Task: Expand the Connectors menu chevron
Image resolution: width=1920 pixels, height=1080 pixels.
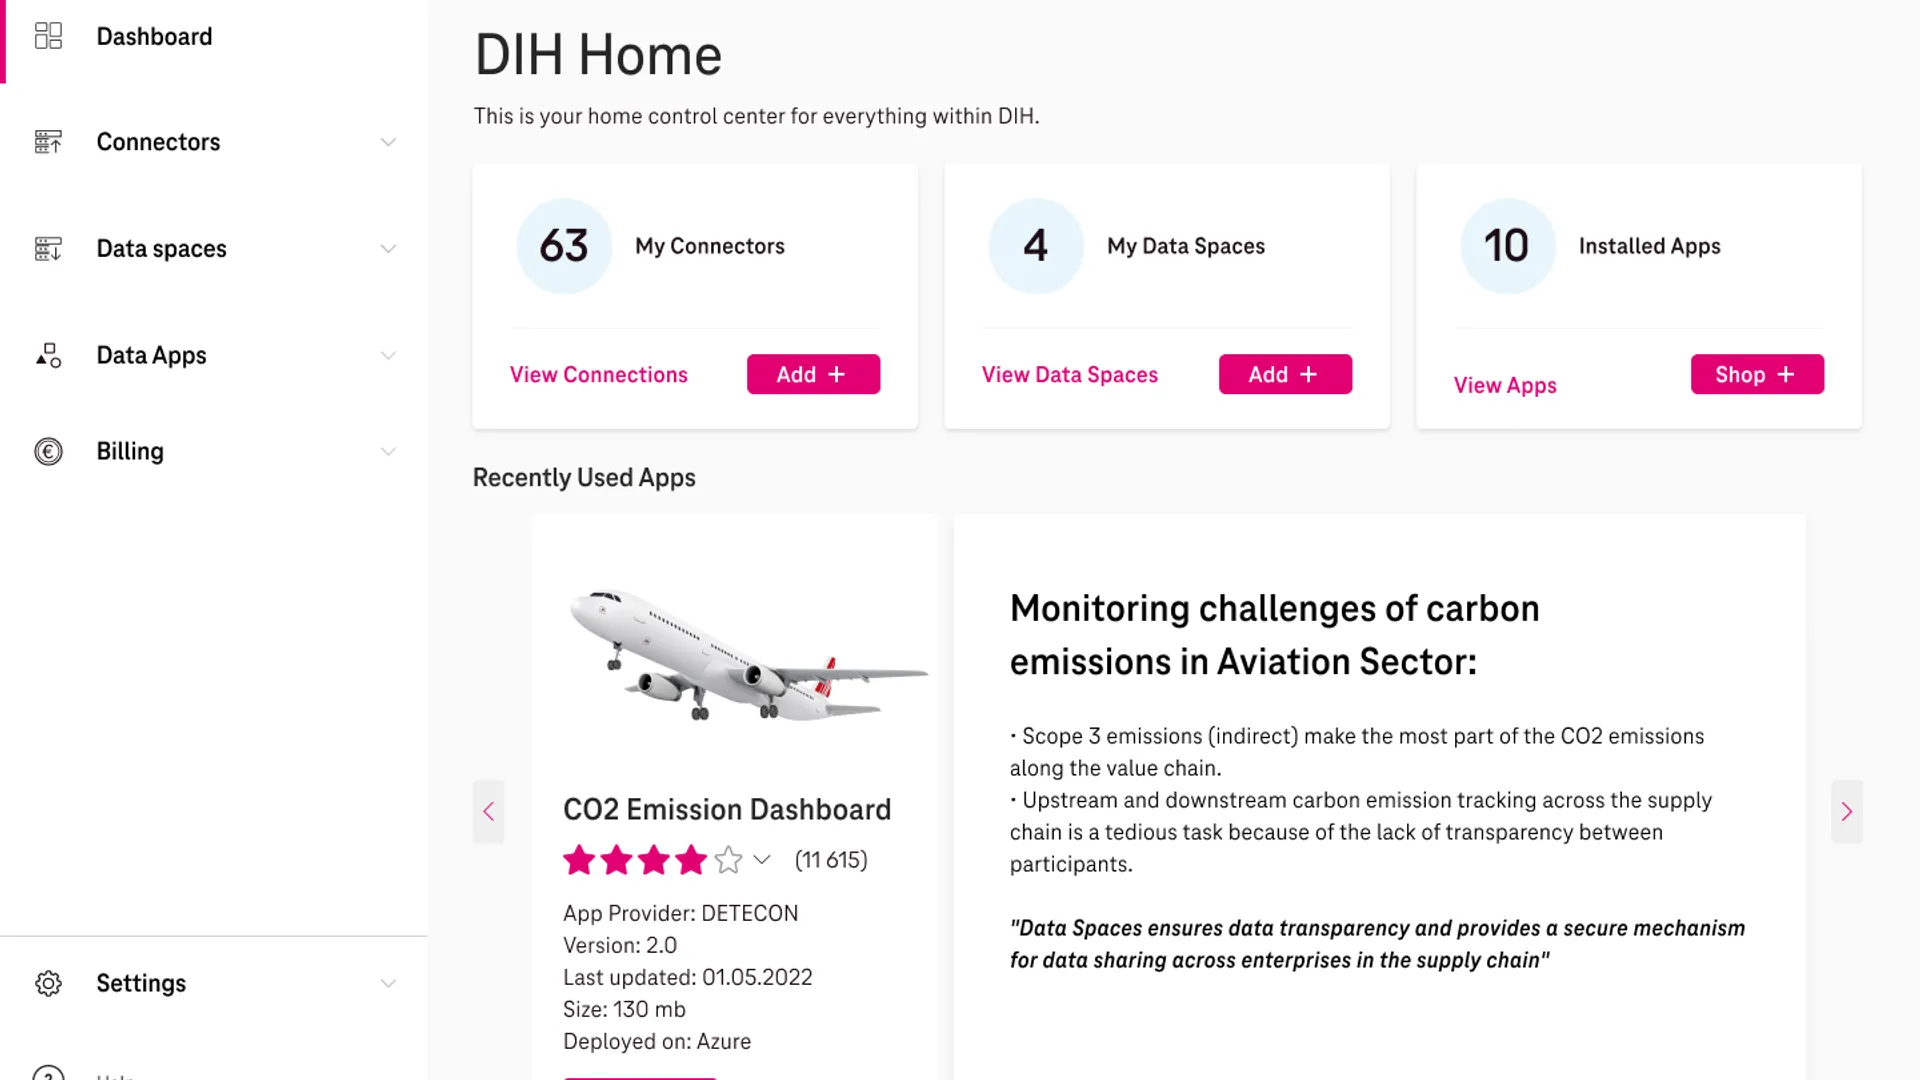Action: click(x=388, y=142)
